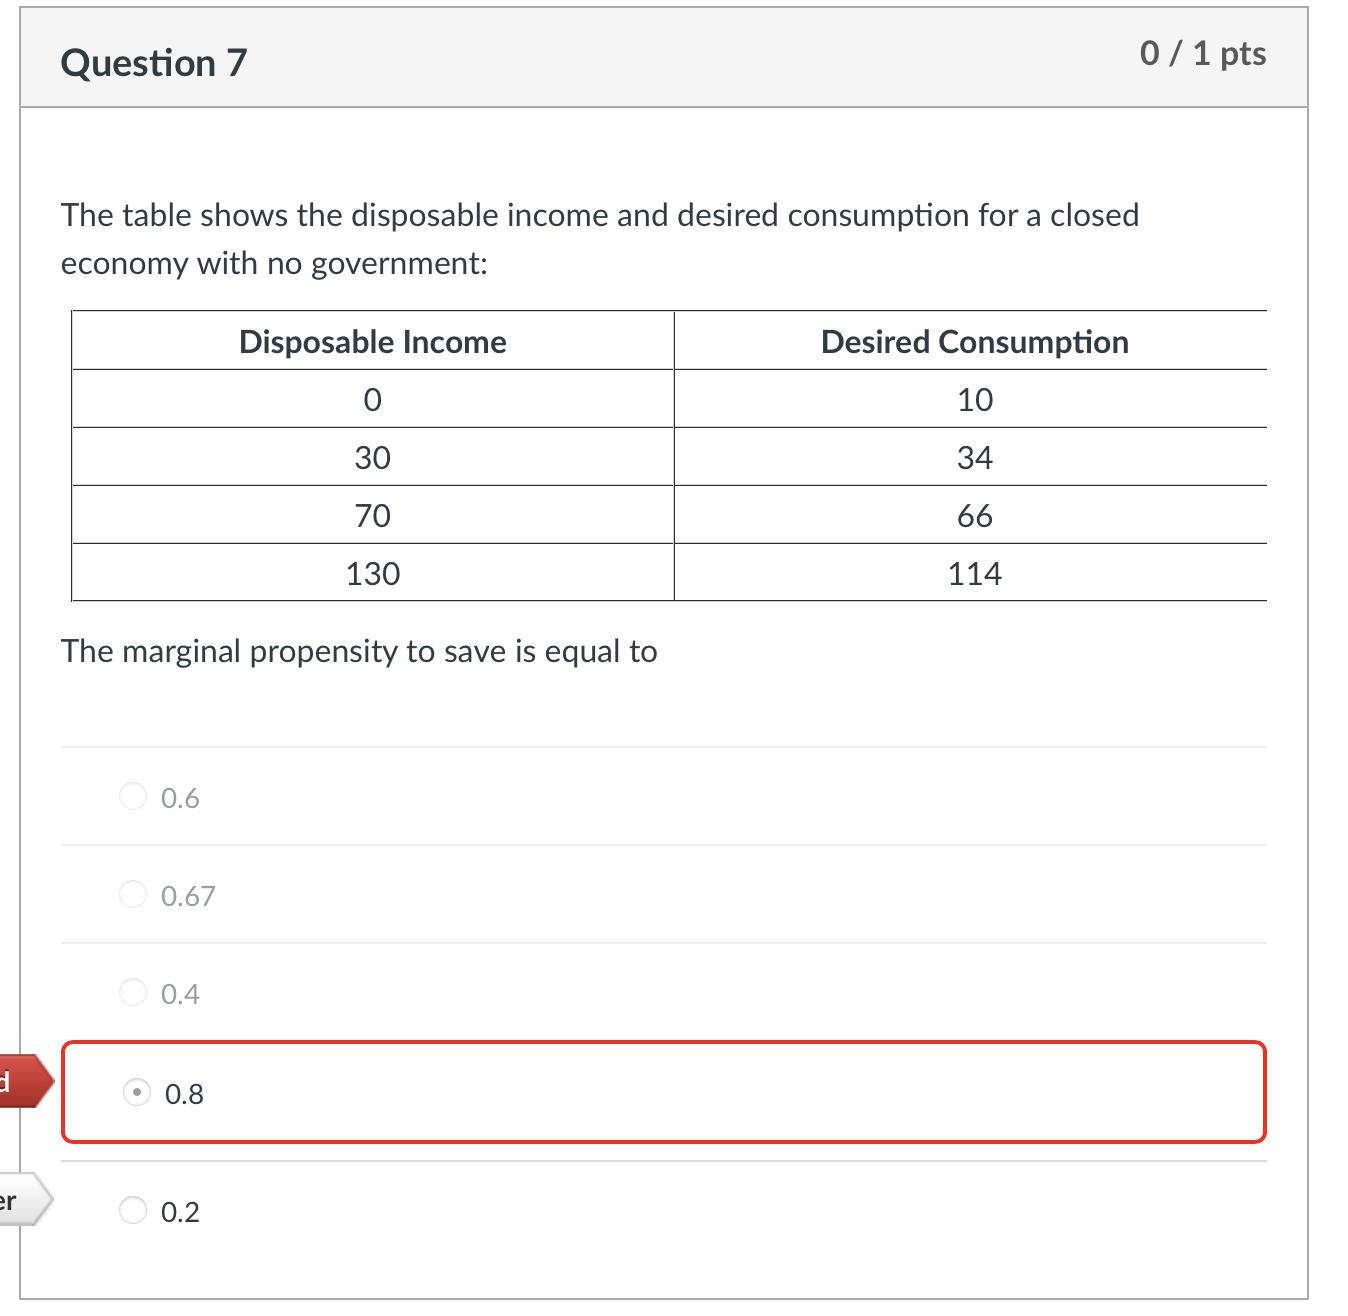Click the selected 0.8 radio button
The image size is (1348, 1316).
click(135, 1093)
